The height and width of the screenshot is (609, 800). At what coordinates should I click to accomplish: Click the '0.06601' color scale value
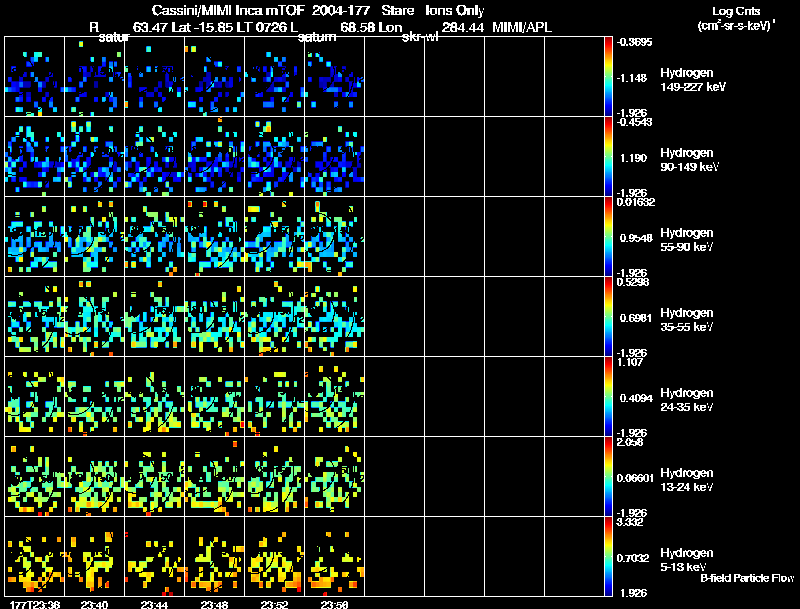[x=635, y=478]
